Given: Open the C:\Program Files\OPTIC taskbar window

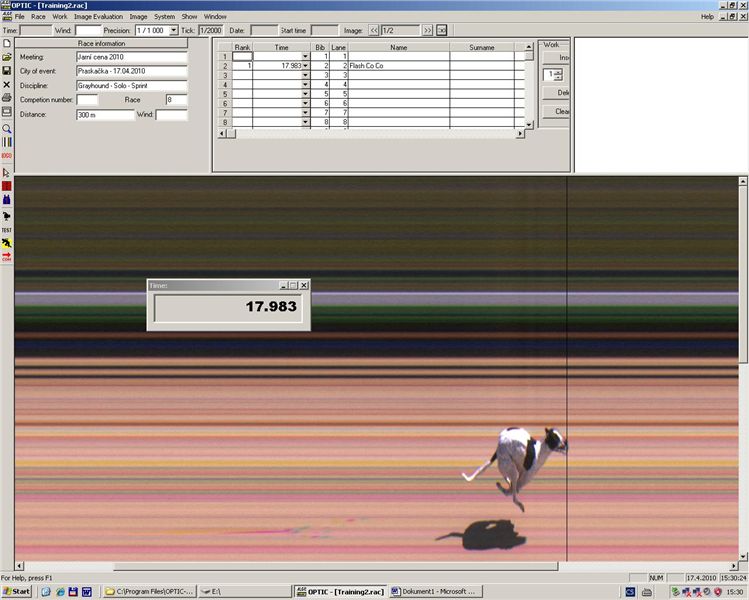Looking at the screenshot, I should (x=150, y=591).
